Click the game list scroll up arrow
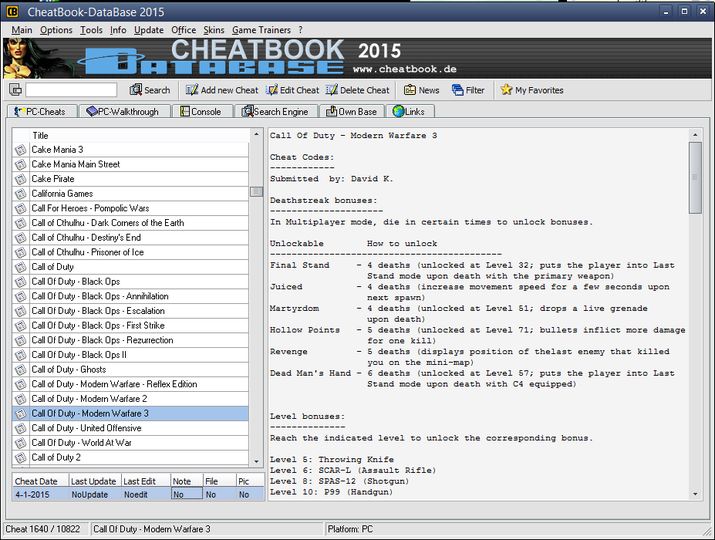The height and width of the screenshot is (540, 715). click(x=256, y=134)
